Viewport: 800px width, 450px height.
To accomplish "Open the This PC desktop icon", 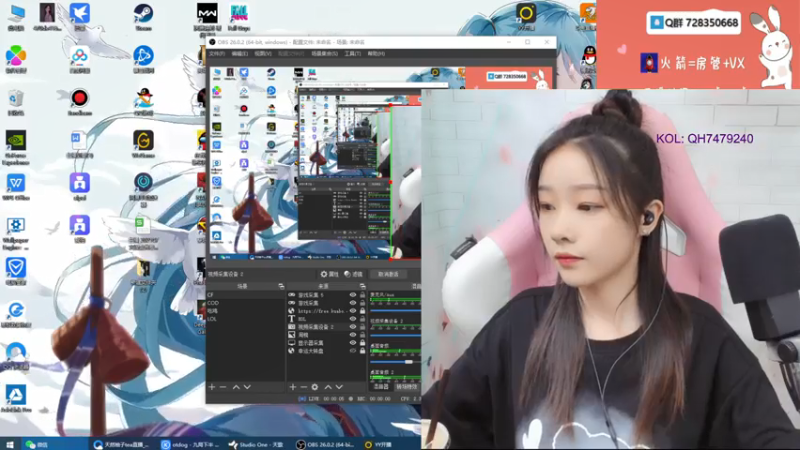I will coord(16,17).
